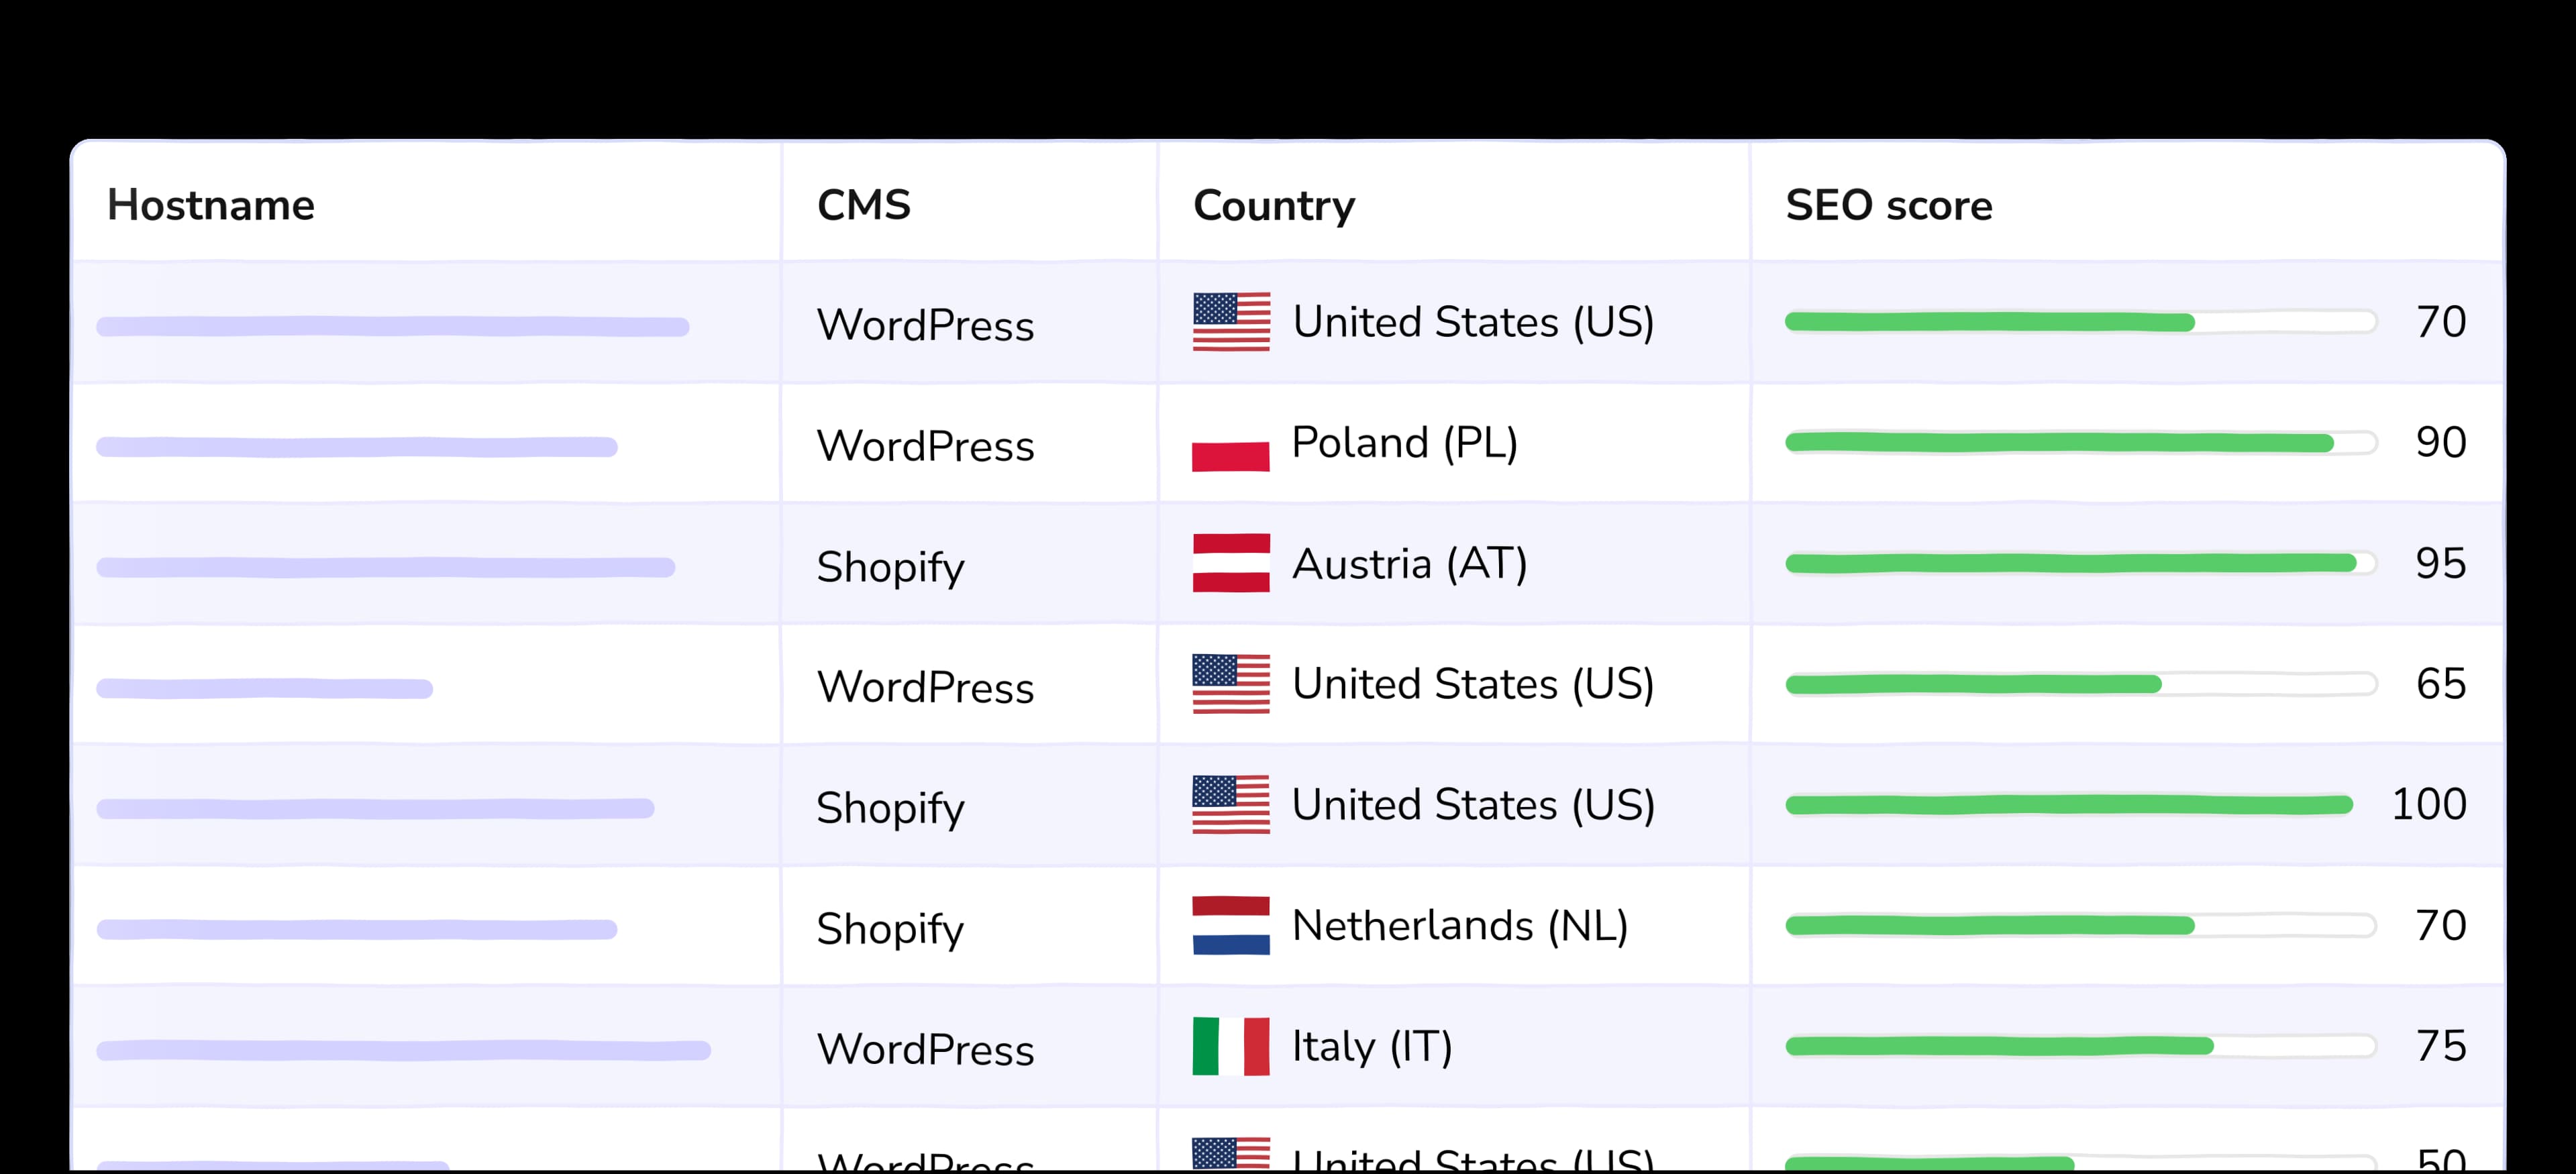This screenshot has height=1174, width=2576.
Task: Click the US flag in the score 100 row
Action: pyautogui.click(x=1230, y=805)
